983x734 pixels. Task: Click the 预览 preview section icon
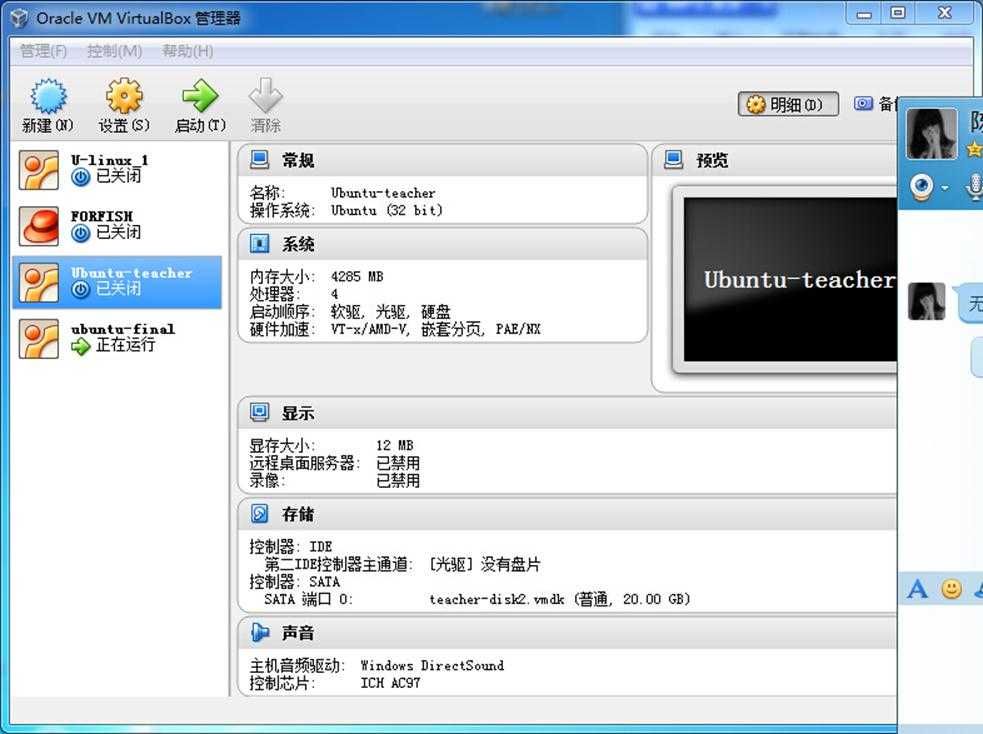tap(673, 160)
